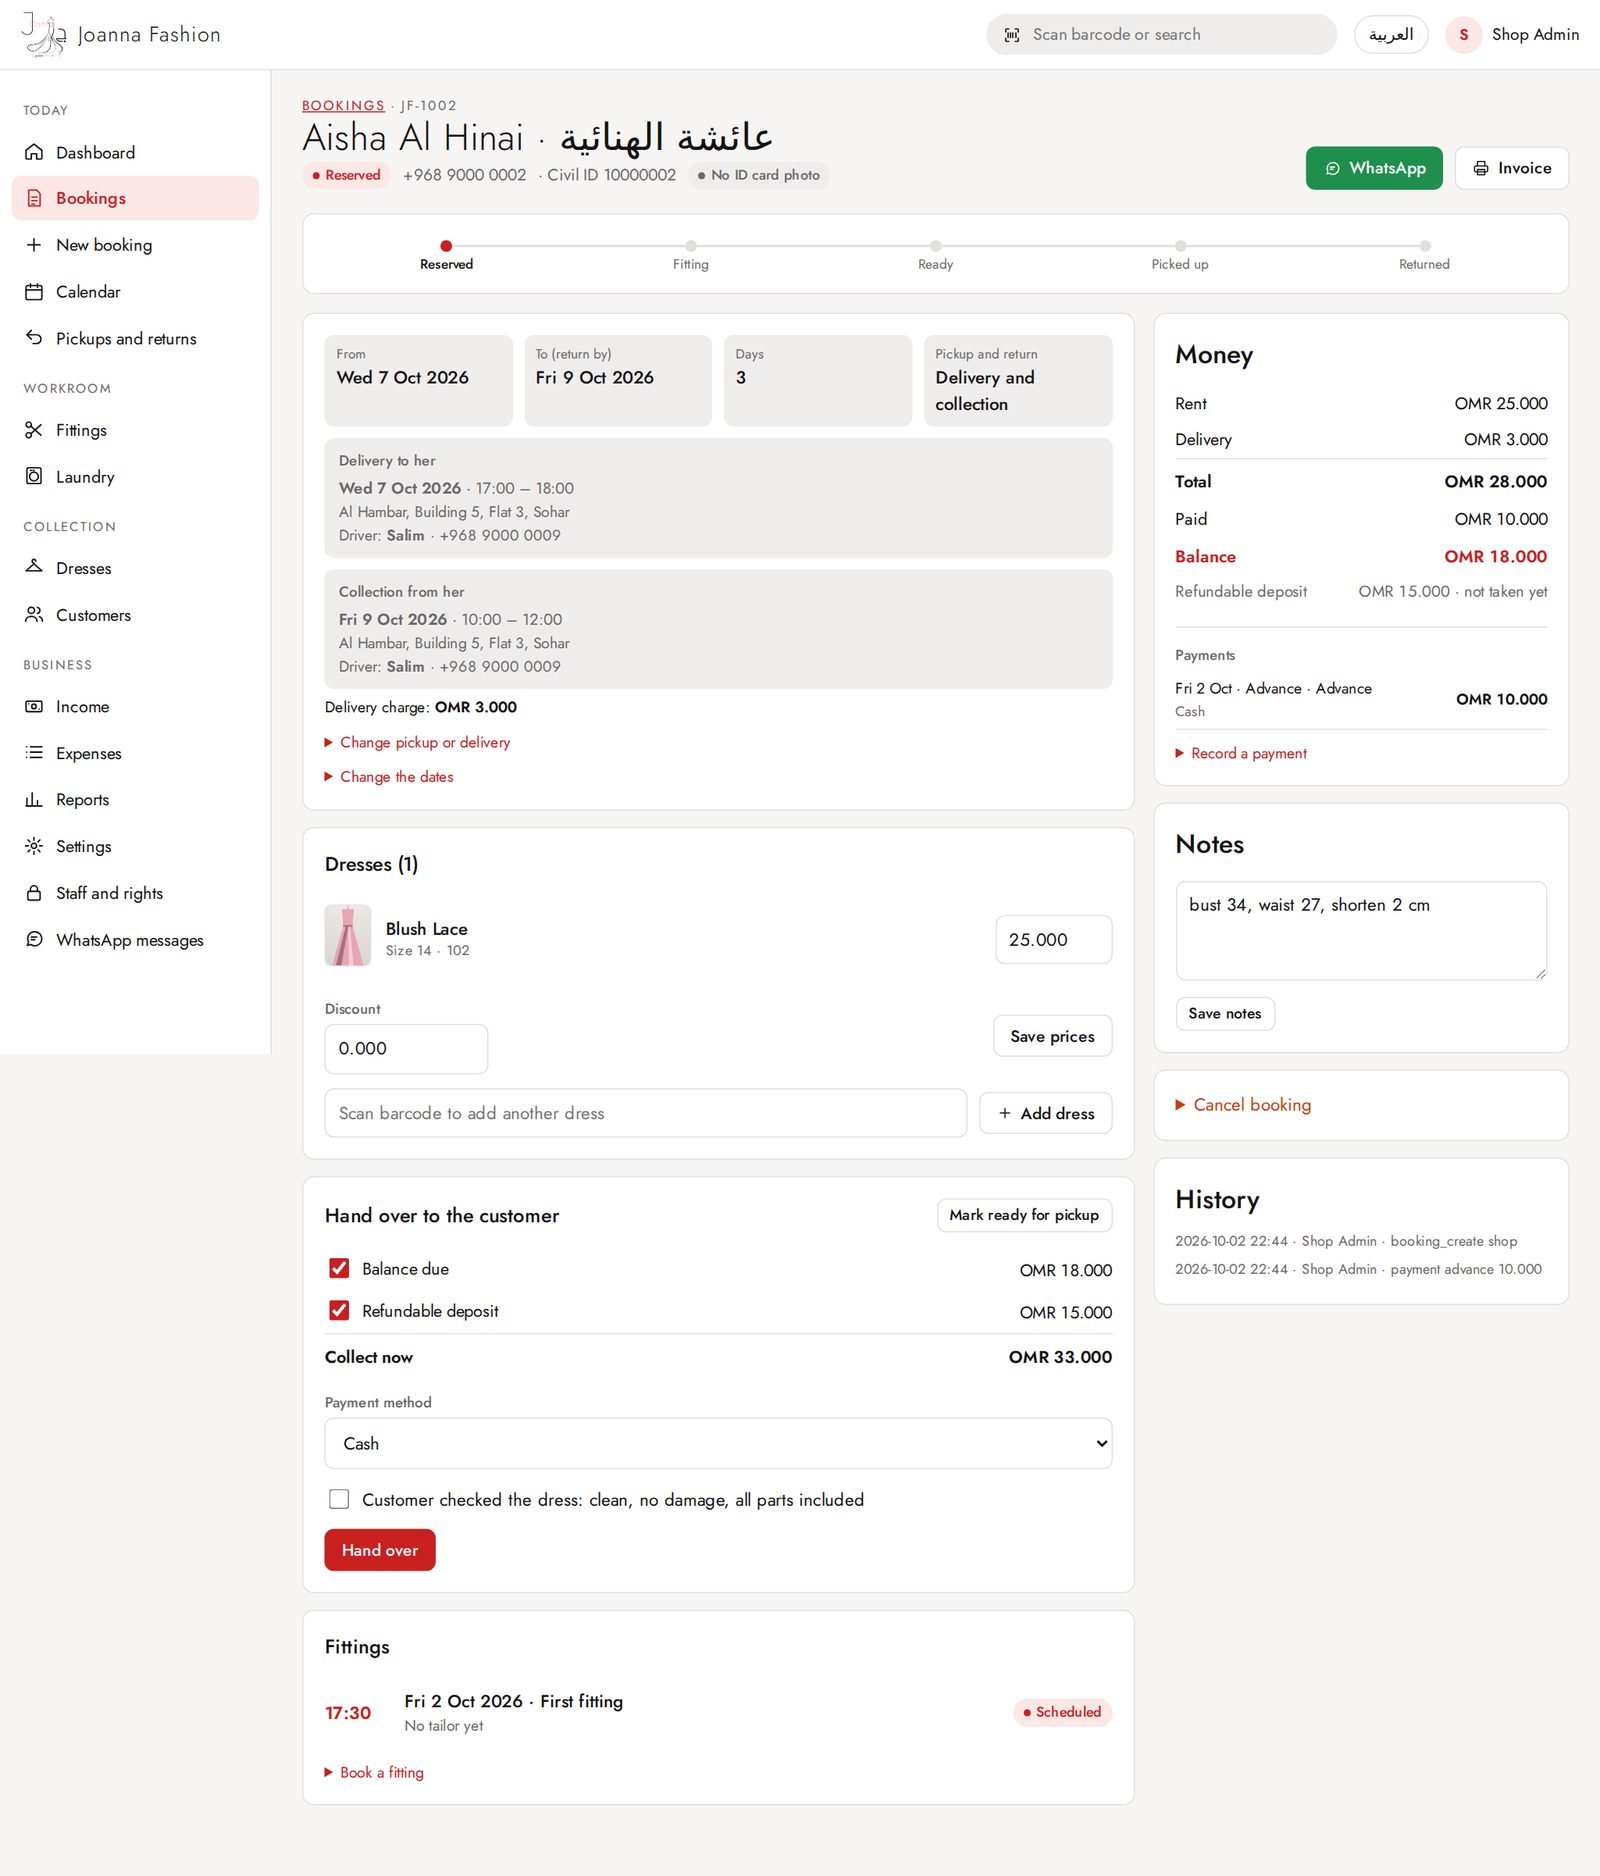This screenshot has height=1876, width=1600.
Task: Click the Discount input field
Action: [x=406, y=1049]
